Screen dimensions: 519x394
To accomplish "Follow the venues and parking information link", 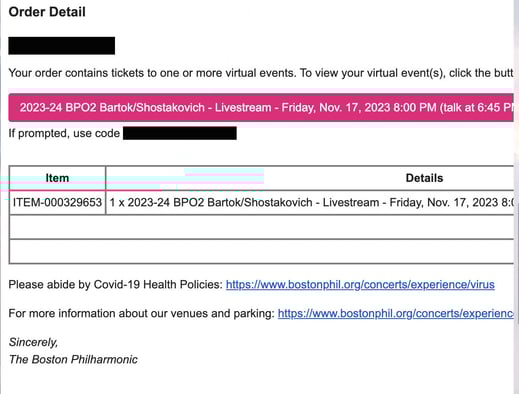I will coord(396,314).
